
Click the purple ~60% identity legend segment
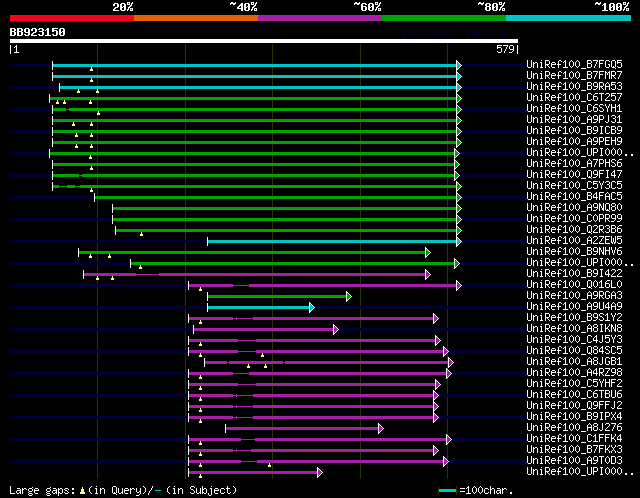pos(320,18)
